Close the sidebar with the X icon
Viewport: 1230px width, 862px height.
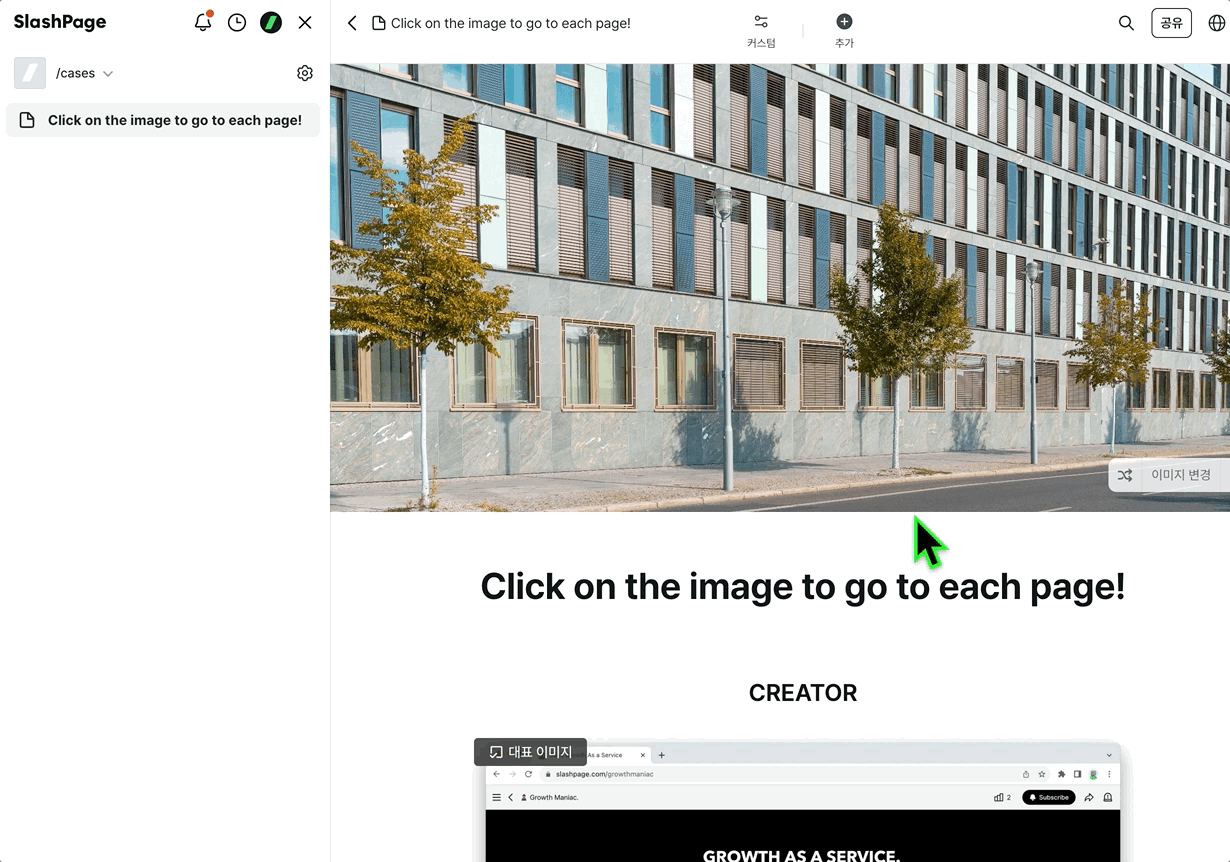pyautogui.click(x=305, y=23)
